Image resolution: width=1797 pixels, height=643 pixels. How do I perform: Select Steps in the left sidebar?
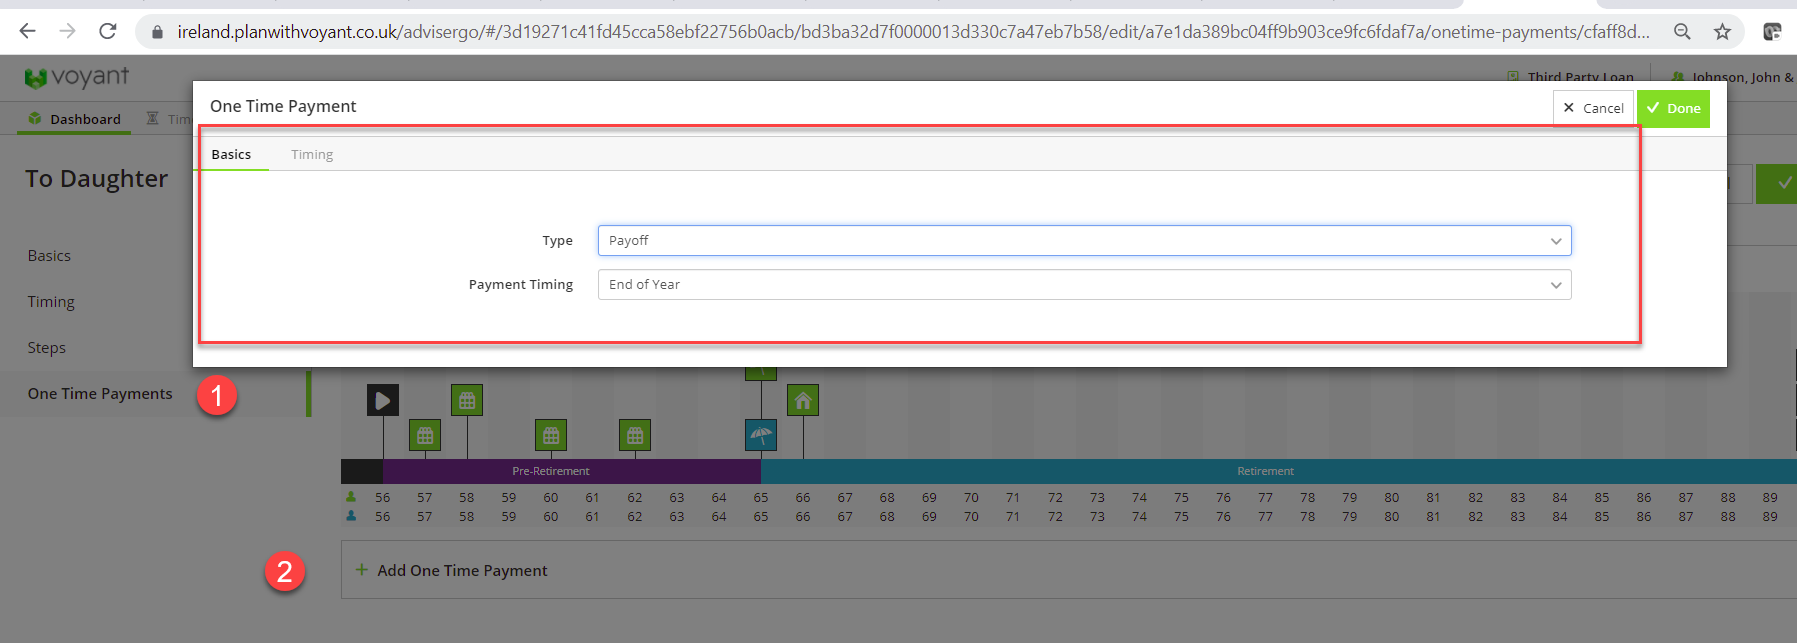coord(47,348)
